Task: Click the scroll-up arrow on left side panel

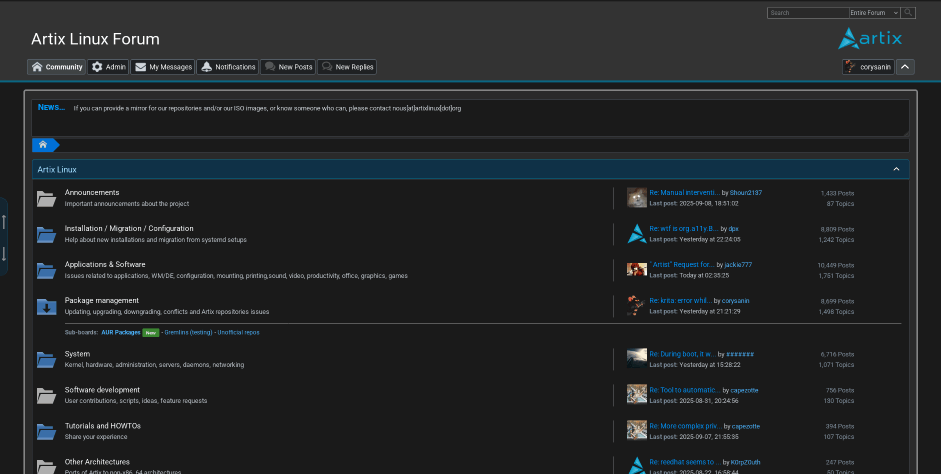Action: click(x=4, y=221)
